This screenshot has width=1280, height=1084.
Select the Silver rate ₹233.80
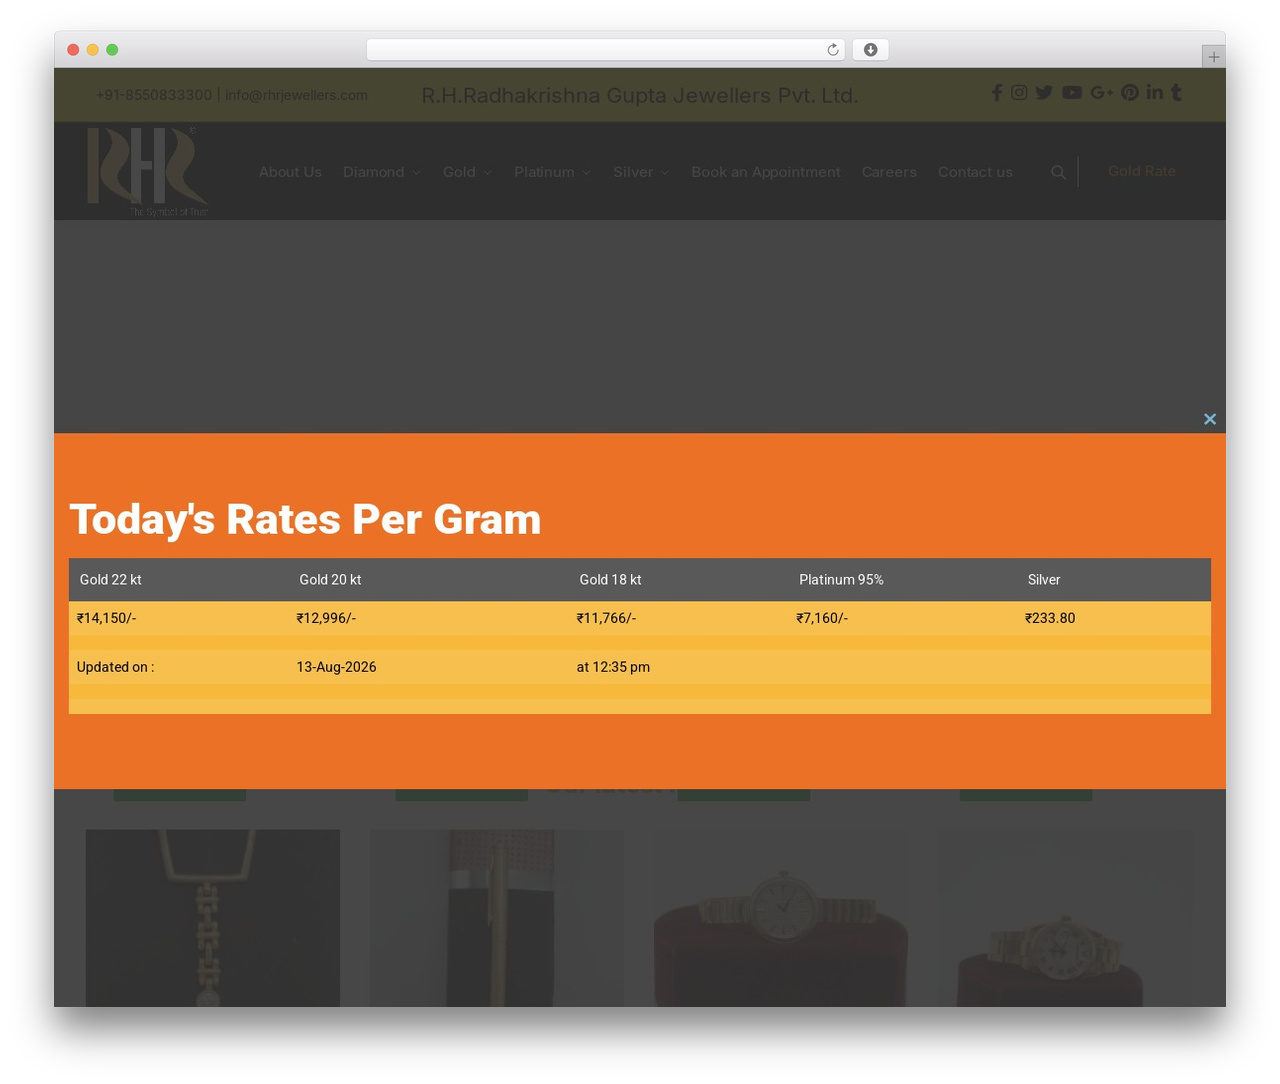pos(1050,618)
